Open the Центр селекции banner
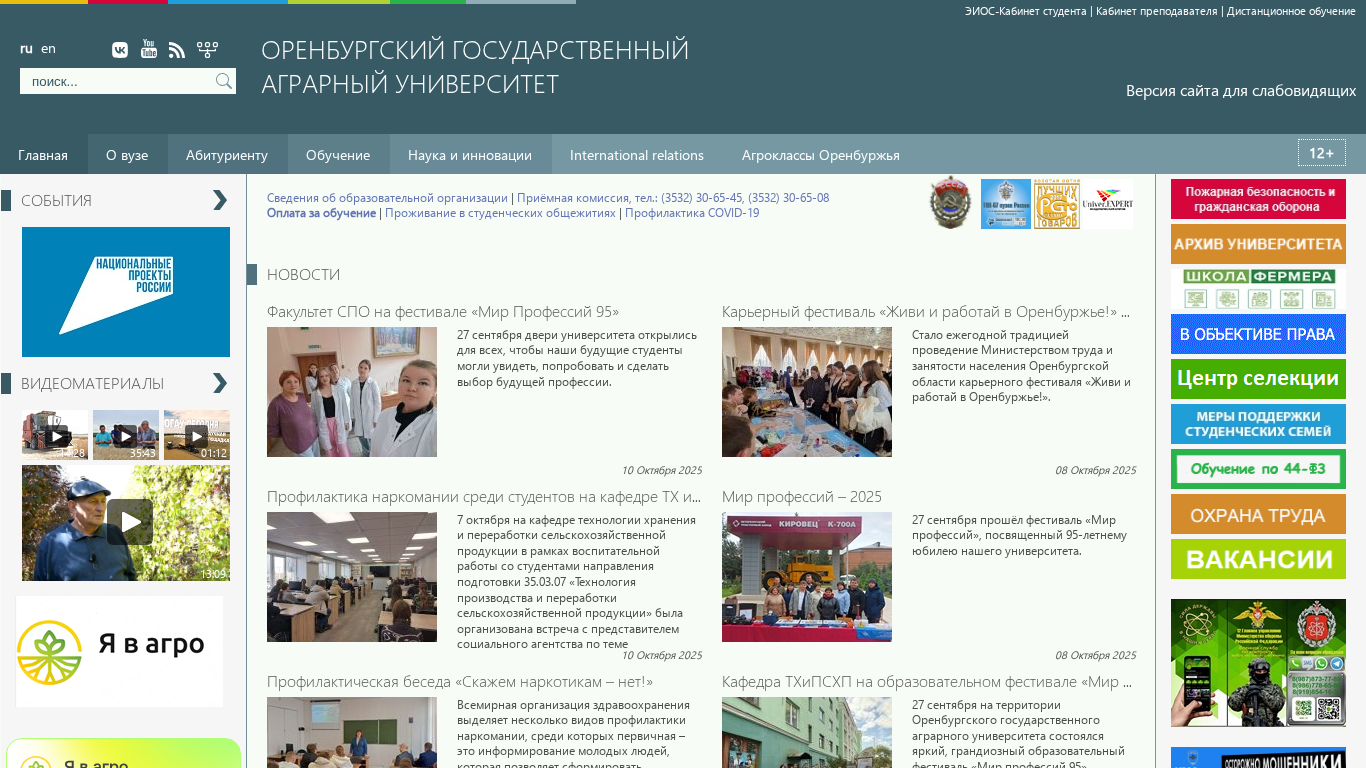 [x=1258, y=379]
